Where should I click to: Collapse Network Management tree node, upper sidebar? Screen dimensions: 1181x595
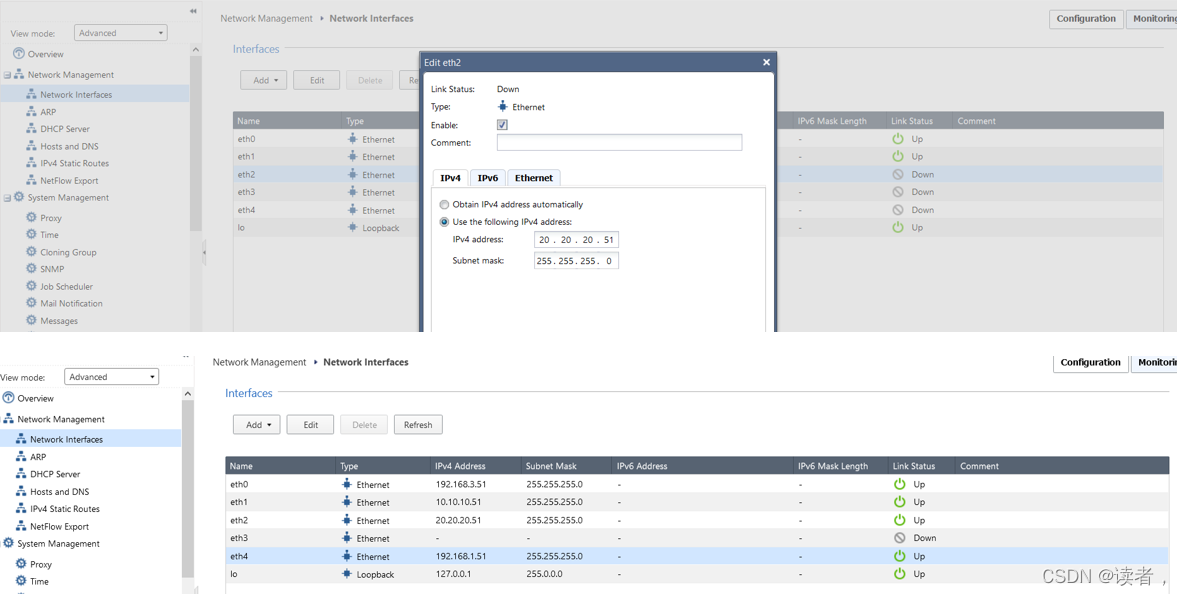pyautogui.click(x=7, y=75)
